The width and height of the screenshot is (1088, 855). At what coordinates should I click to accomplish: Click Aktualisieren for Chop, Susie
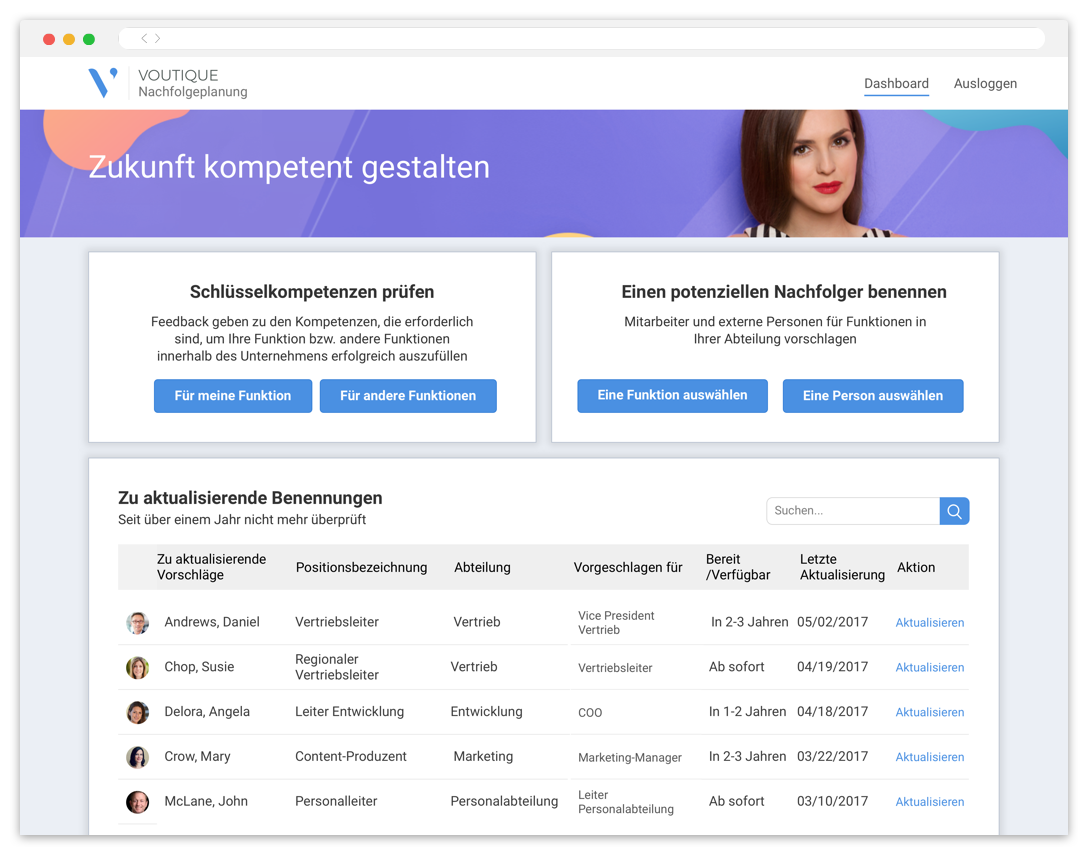[x=929, y=668]
